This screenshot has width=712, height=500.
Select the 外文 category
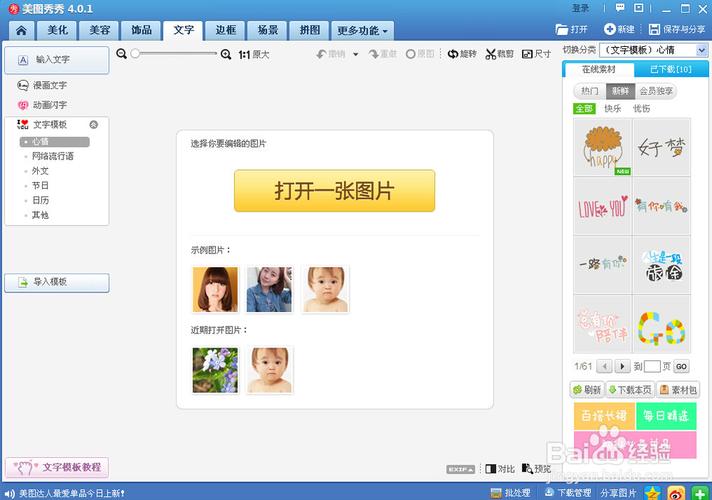click(40, 171)
